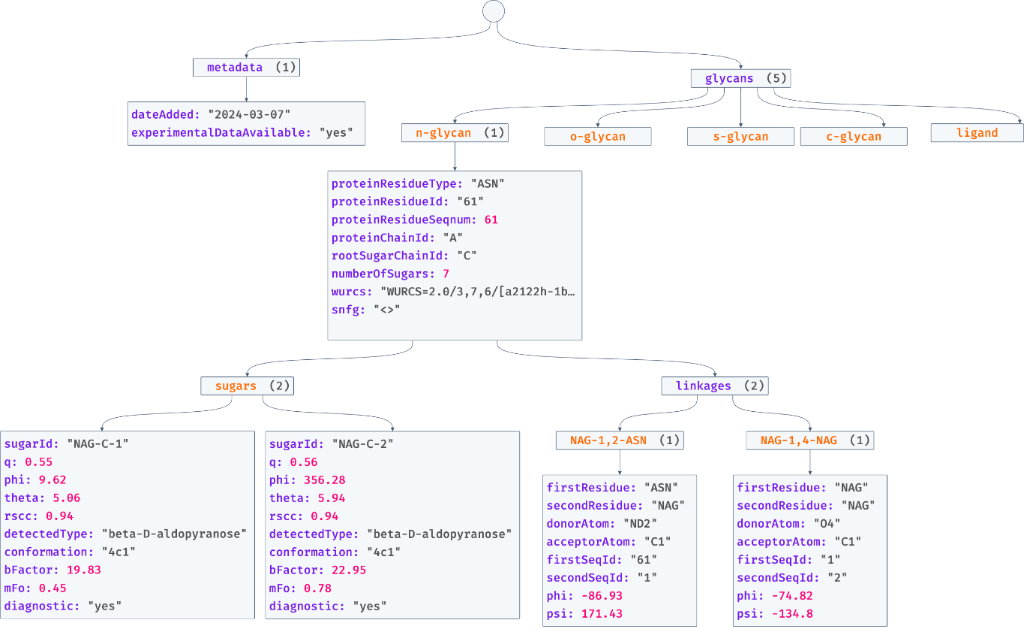
Task: Click the dateAdded "2024-03-07" entry
Action: click(x=212, y=115)
